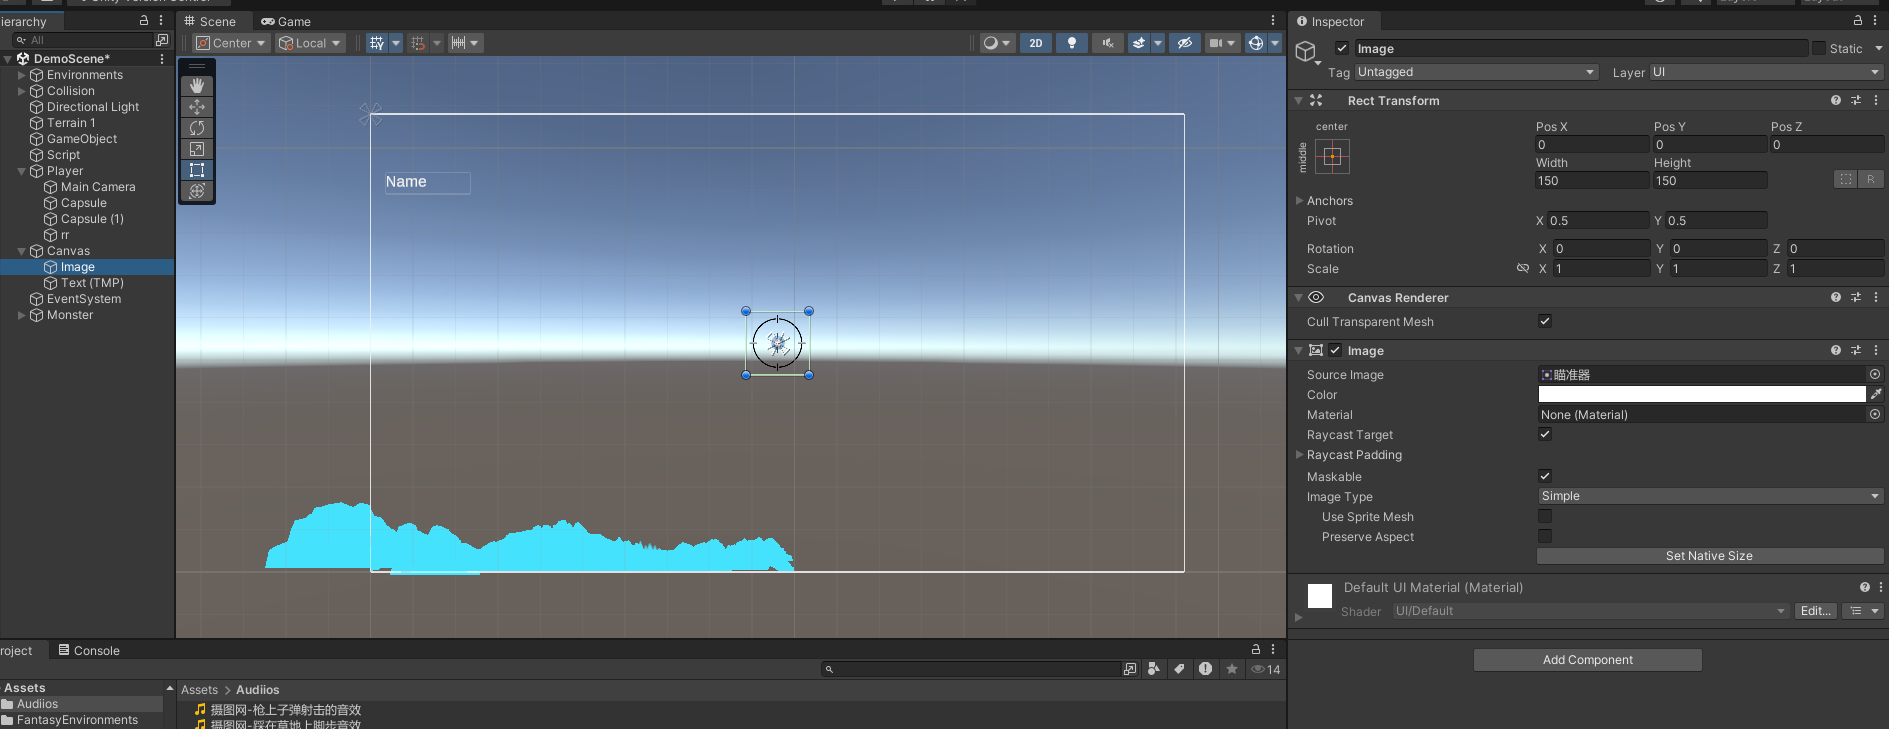
Task: Toggle Cull Transparent Mesh checkbox
Action: pyautogui.click(x=1545, y=321)
